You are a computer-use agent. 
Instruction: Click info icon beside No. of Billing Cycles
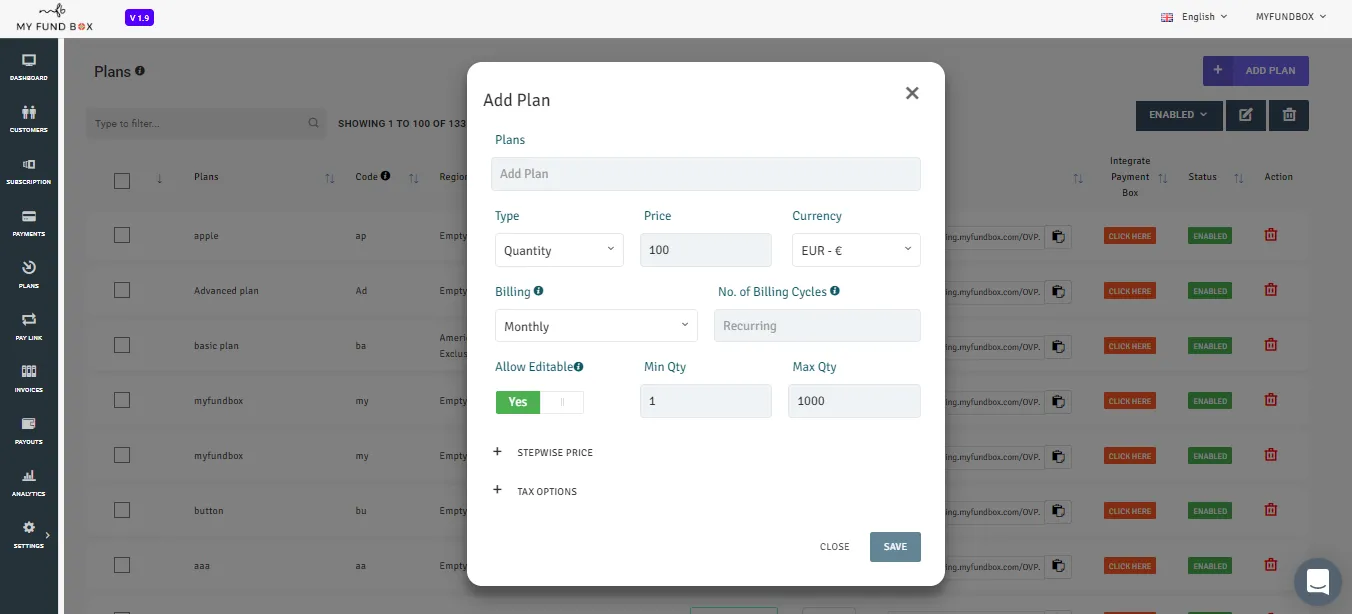click(x=835, y=291)
